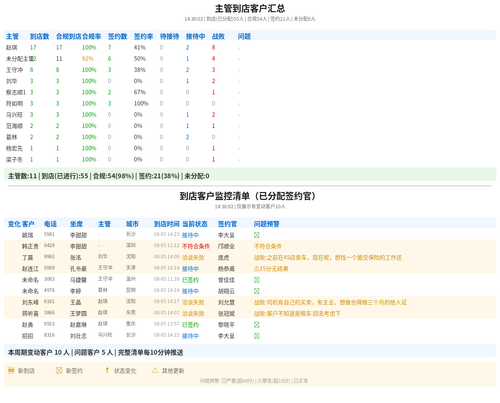Click the 本周期变动客户 10 人 footer bar

click(x=250, y=352)
